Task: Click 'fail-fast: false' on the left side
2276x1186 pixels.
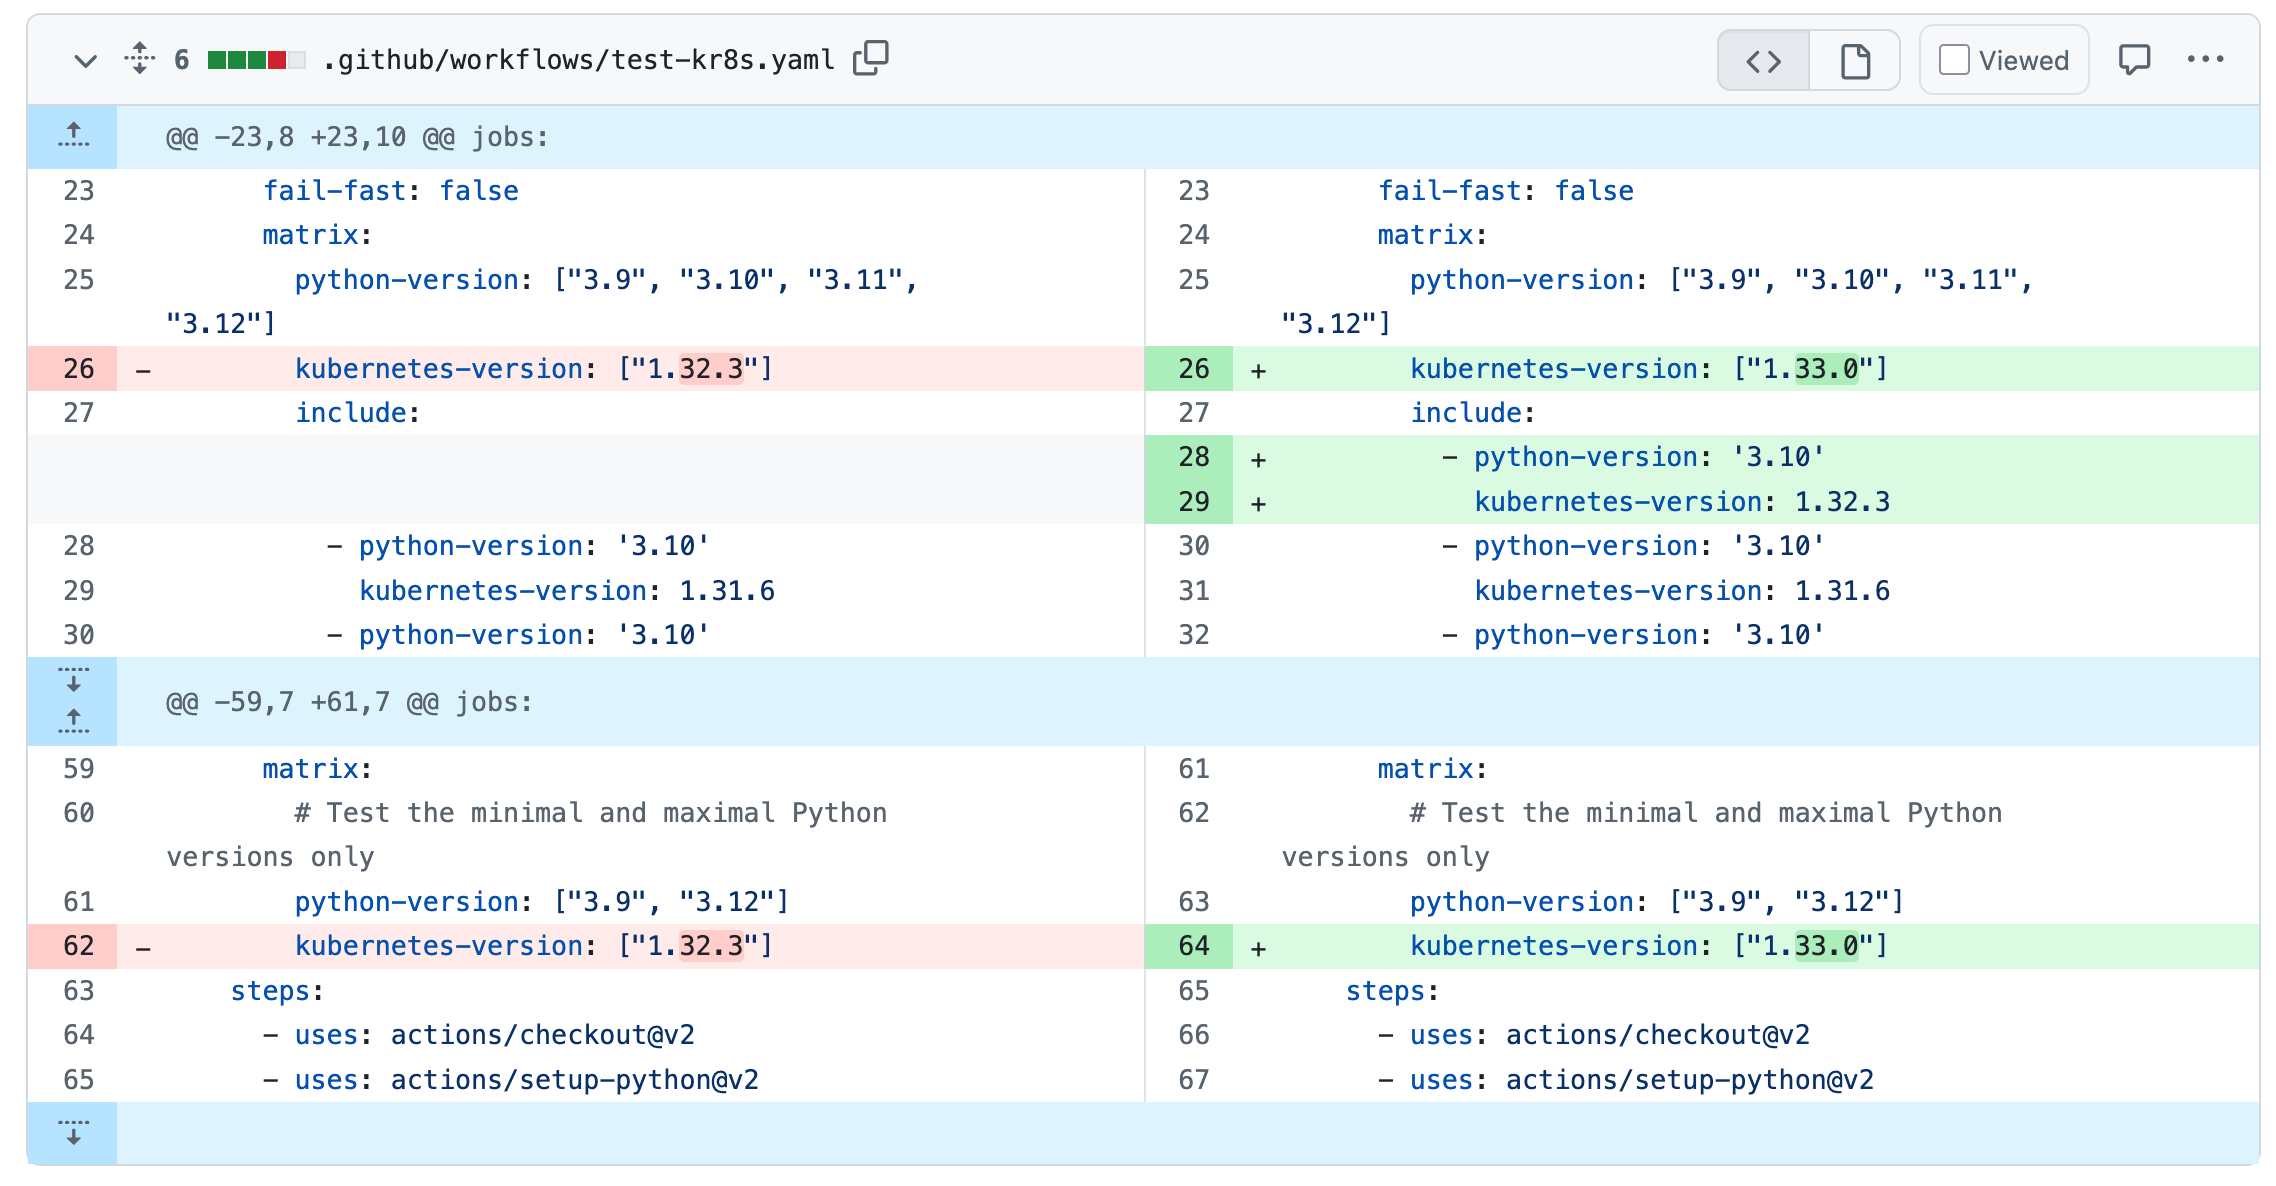Action: [391, 191]
